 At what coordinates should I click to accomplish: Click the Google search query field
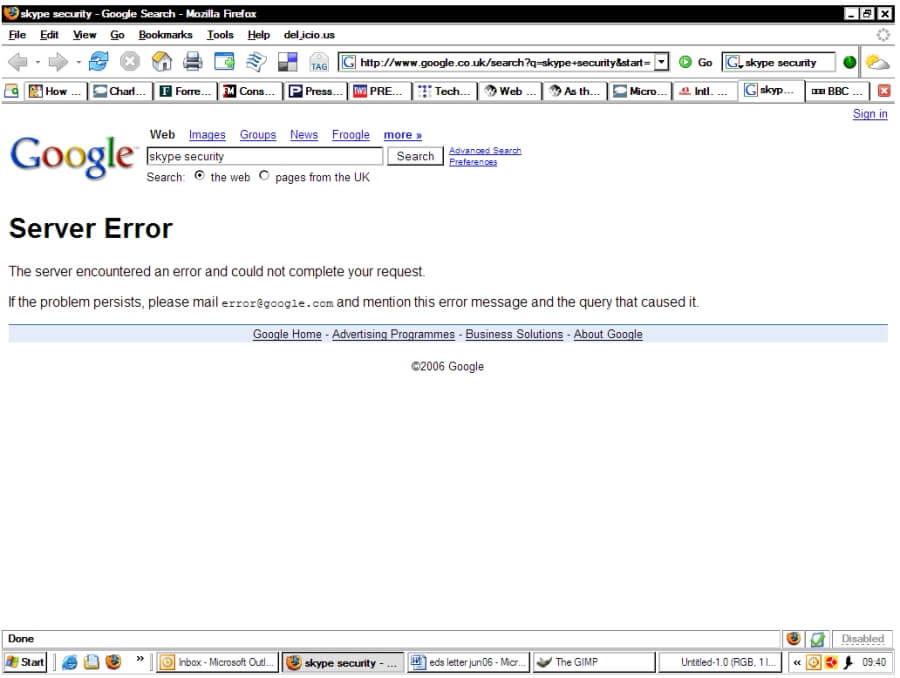[x=265, y=156]
